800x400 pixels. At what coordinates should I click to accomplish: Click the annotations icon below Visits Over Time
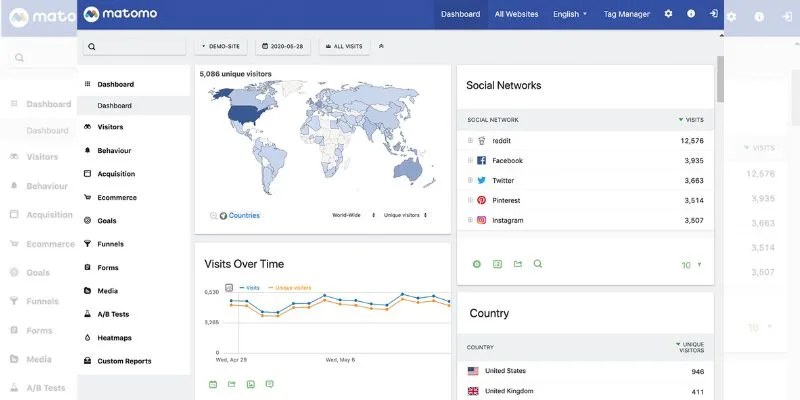[x=269, y=384]
